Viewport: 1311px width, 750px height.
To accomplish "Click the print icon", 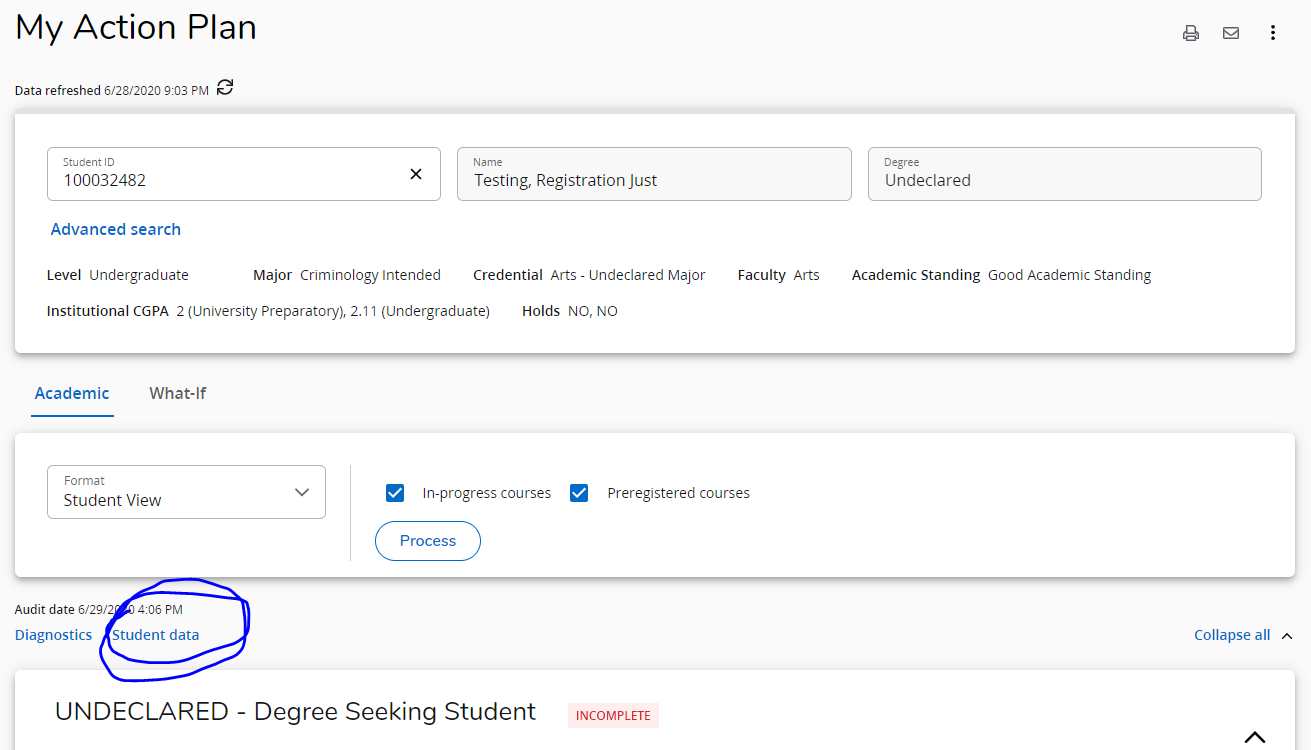I will [x=1190, y=33].
